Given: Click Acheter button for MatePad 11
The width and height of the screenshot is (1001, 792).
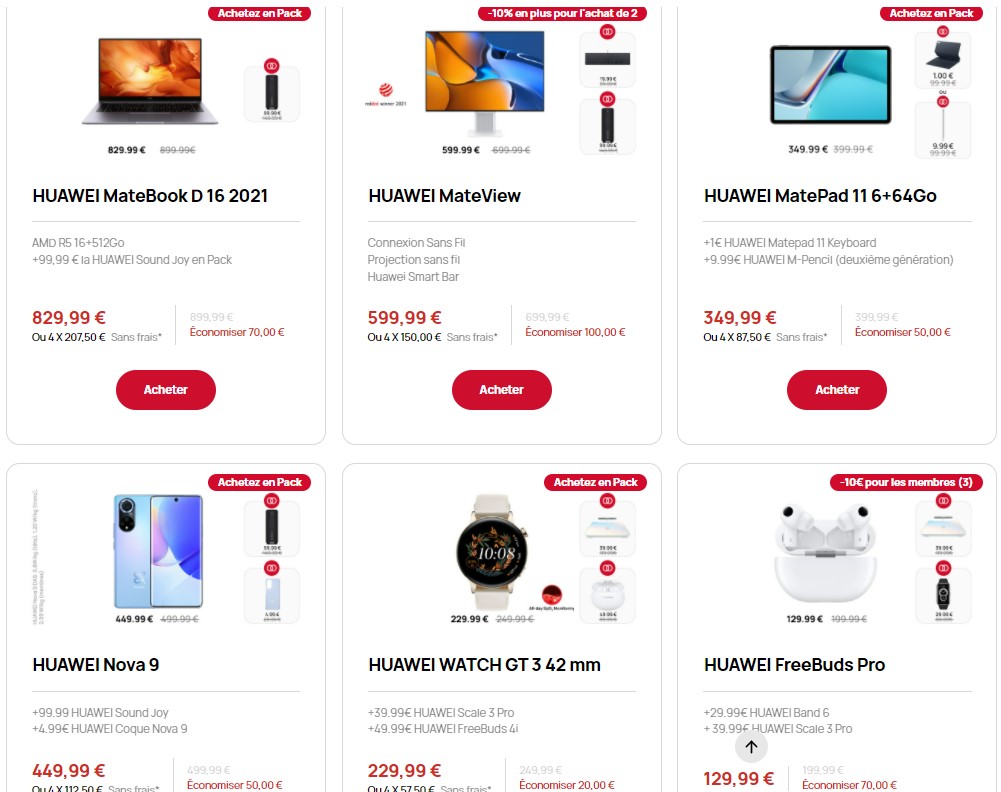Looking at the screenshot, I should click(x=836, y=390).
